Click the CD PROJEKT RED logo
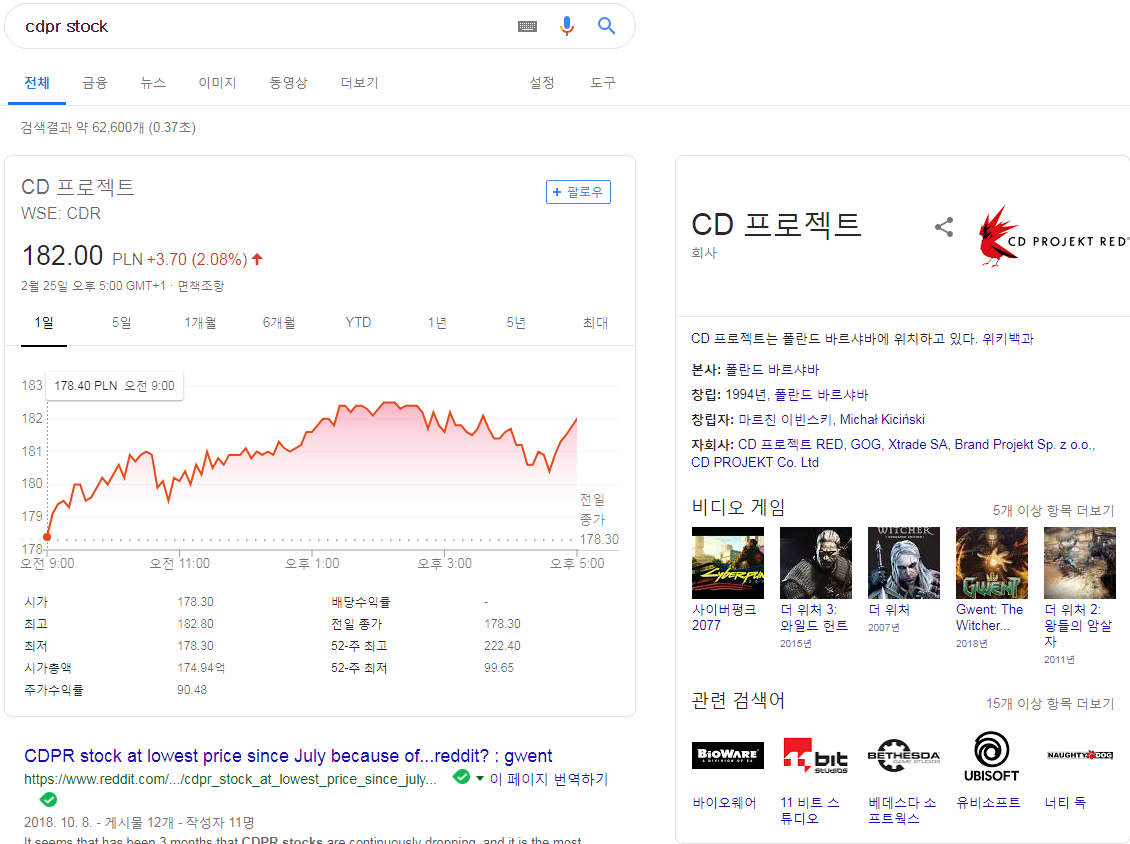Image resolution: width=1130 pixels, height=844 pixels. pyautogui.click(x=1050, y=236)
